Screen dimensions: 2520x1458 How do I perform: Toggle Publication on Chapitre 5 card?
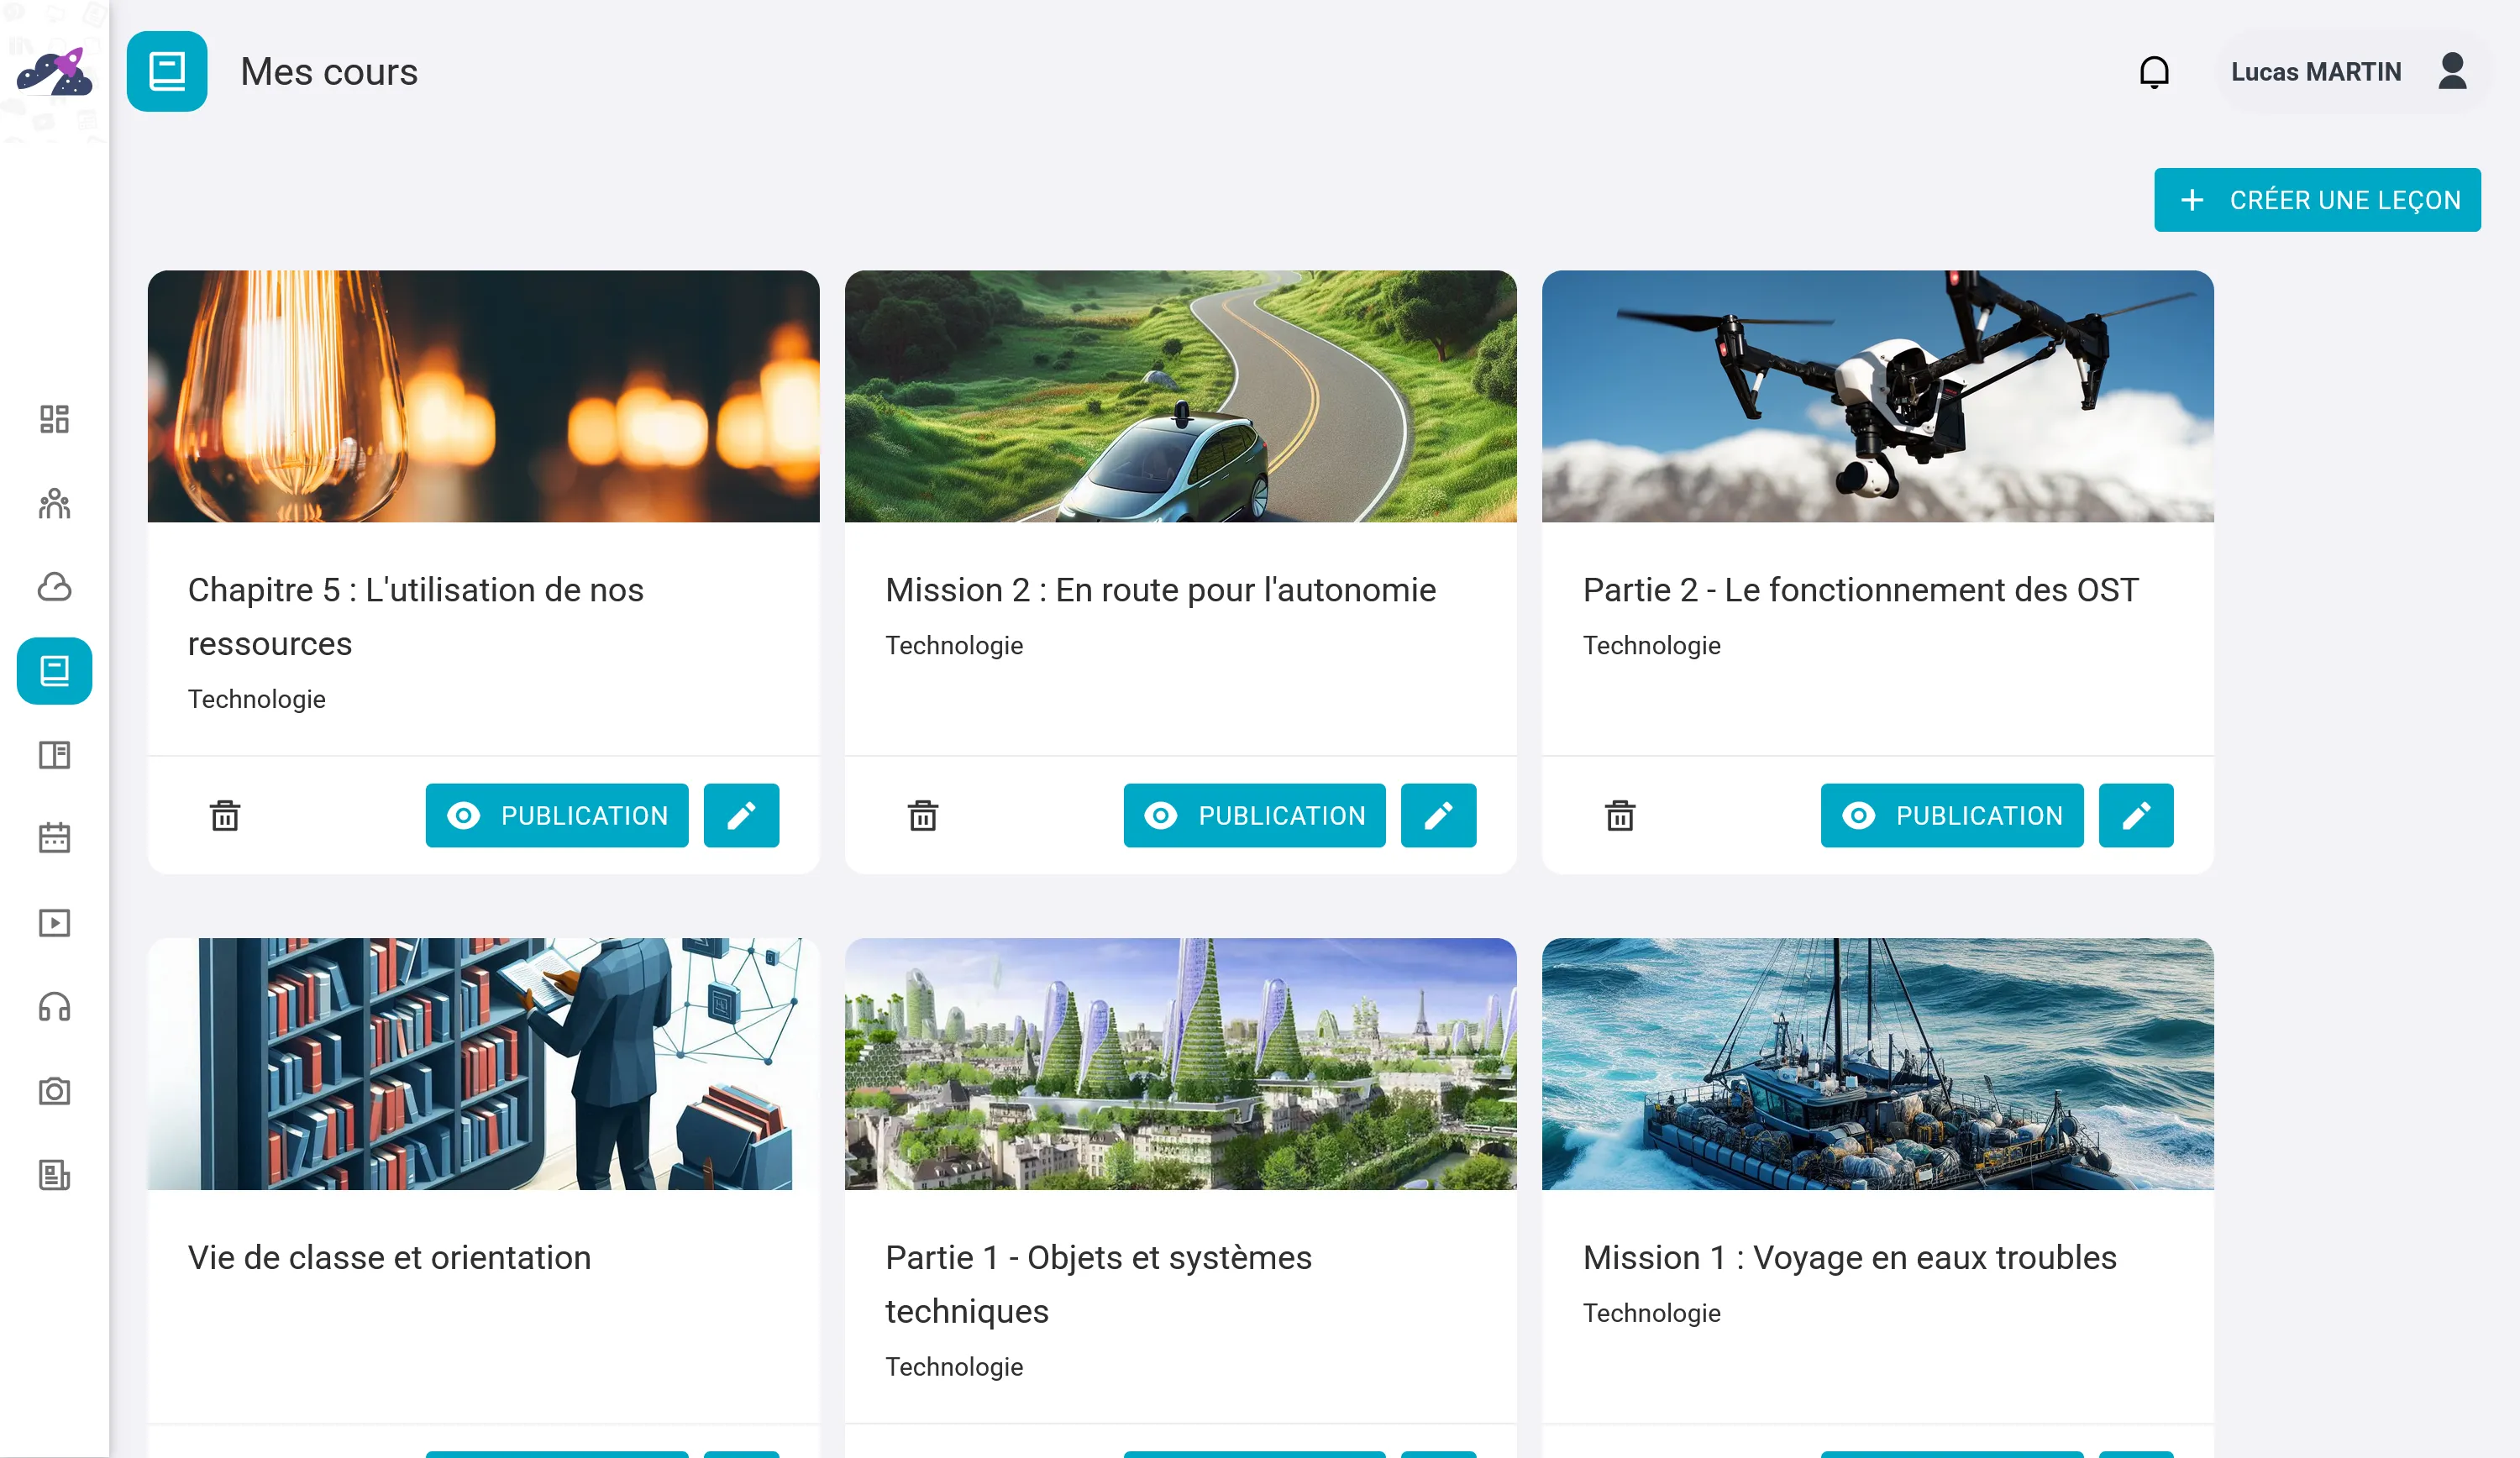coord(556,816)
